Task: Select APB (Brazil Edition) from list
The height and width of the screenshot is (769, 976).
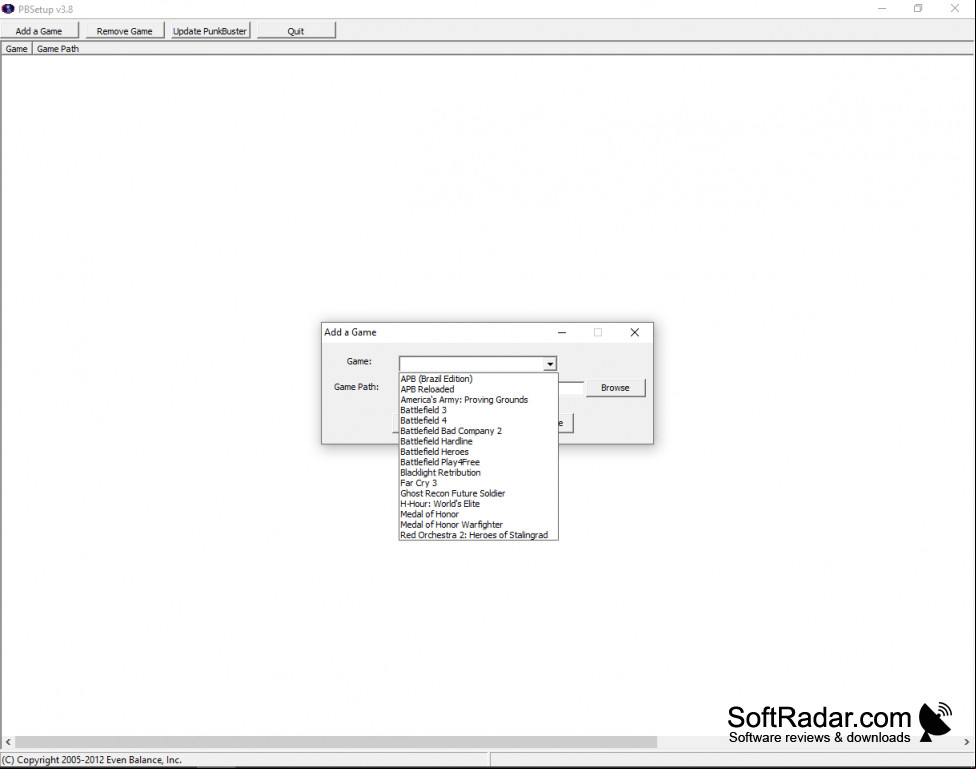Action: point(478,379)
